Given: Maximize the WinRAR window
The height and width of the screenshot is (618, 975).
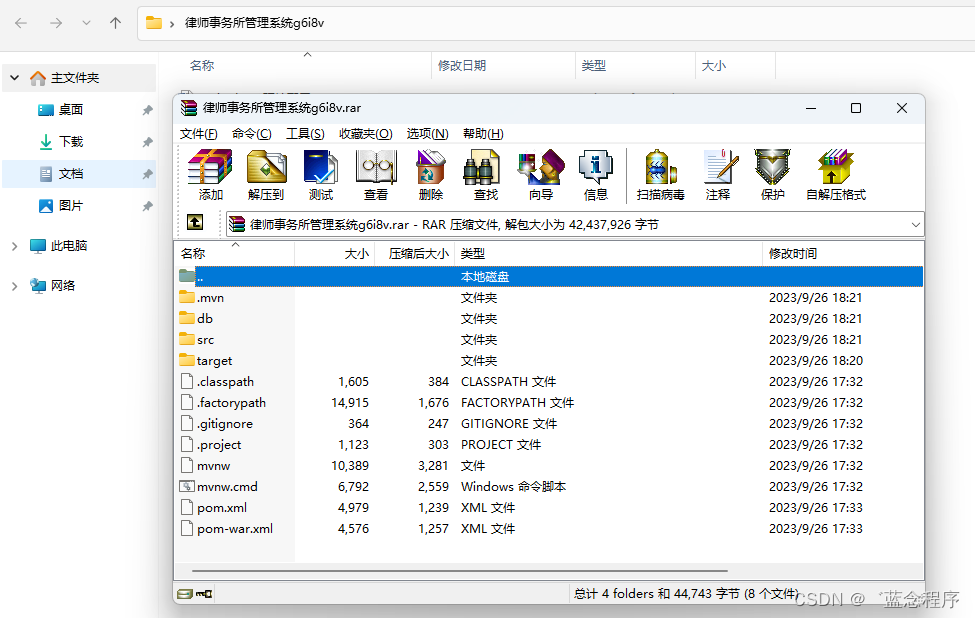Looking at the screenshot, I should pyautogui.click(x=856, y=108).
